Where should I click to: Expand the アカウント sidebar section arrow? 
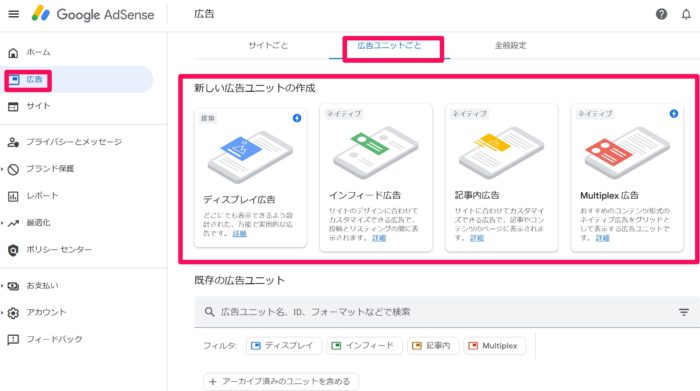pos(2,313)
